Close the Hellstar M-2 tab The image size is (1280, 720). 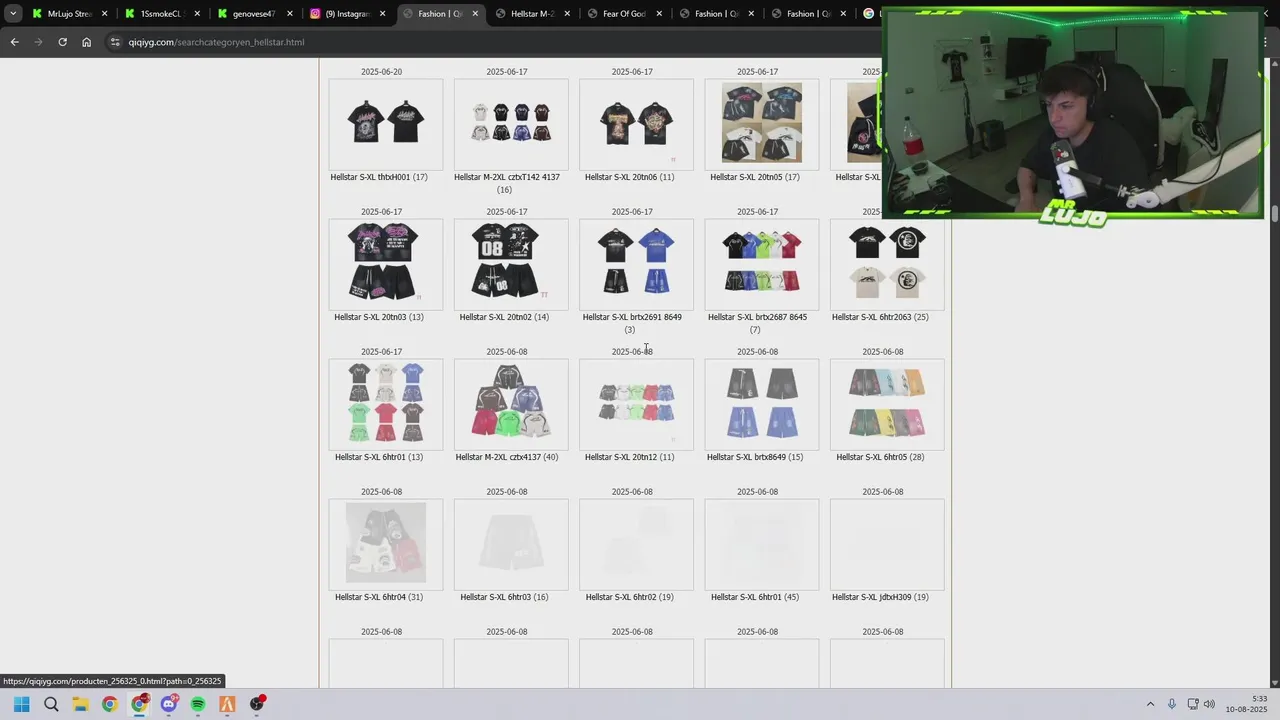[567, 14]
